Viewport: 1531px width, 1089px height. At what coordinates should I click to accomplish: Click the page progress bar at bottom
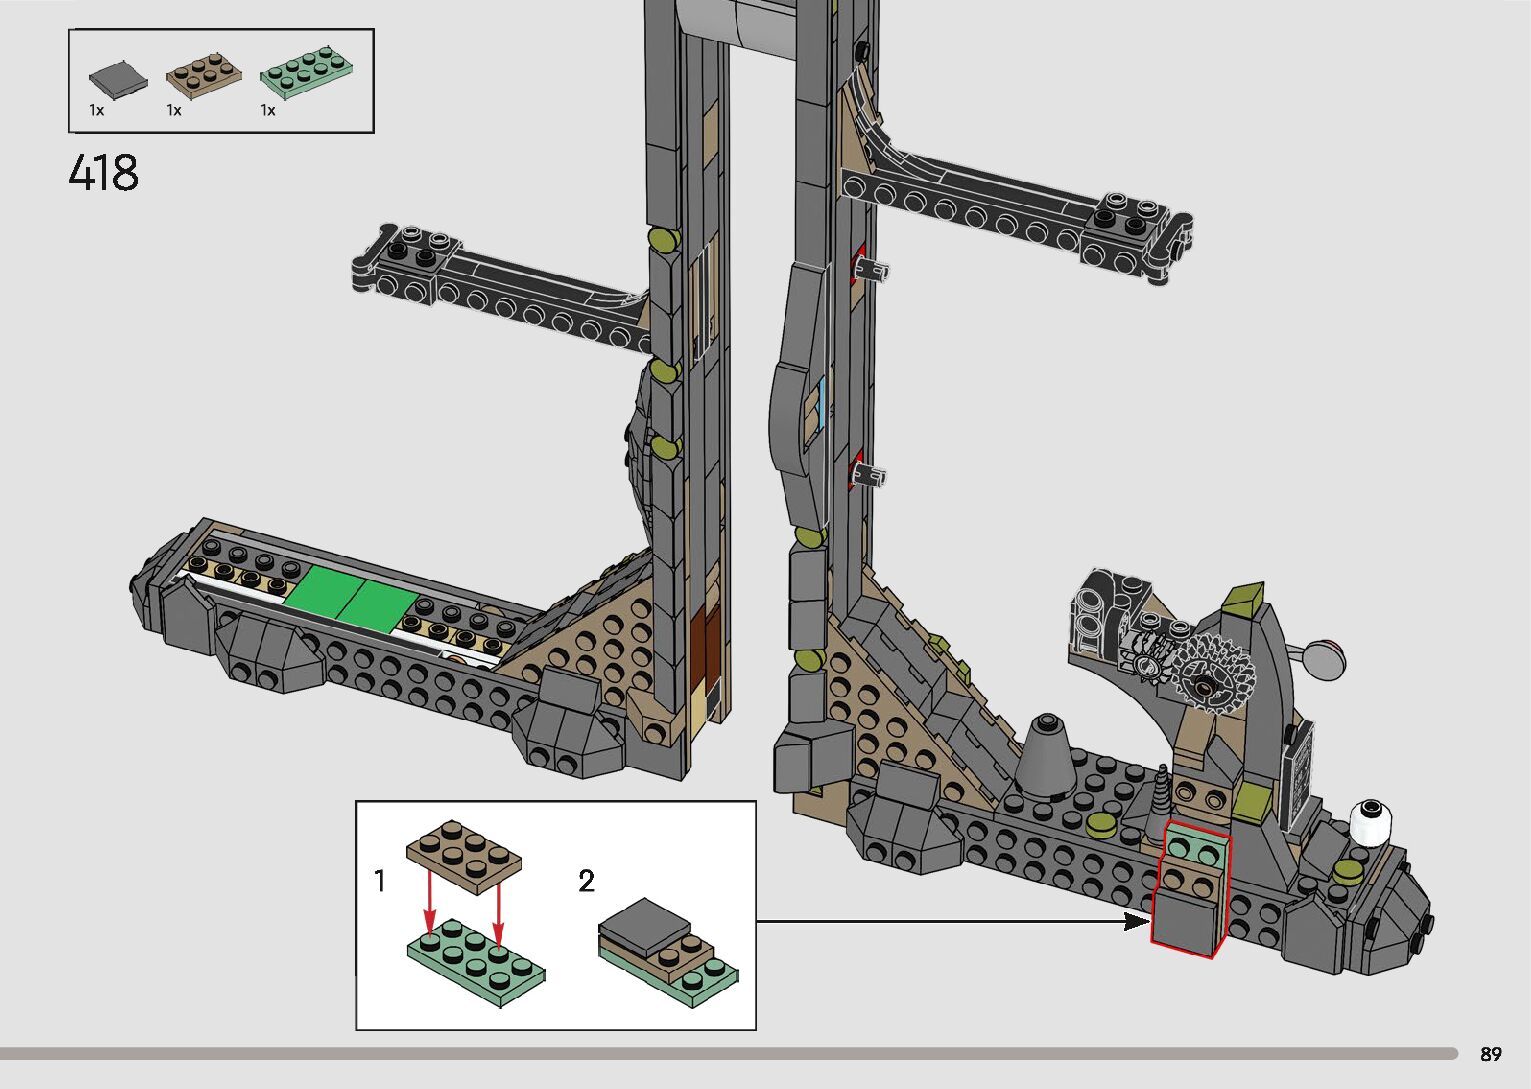pyautogui.click(x=728, y=1053)
